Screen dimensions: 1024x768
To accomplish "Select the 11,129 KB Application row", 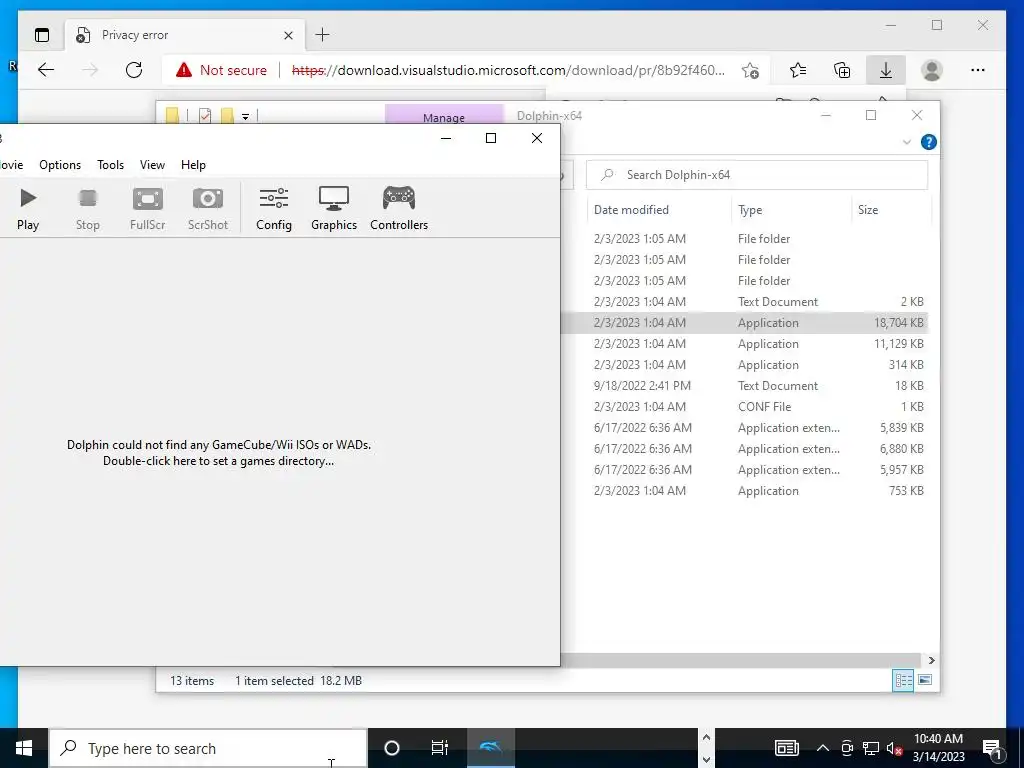I will [744, 344].
